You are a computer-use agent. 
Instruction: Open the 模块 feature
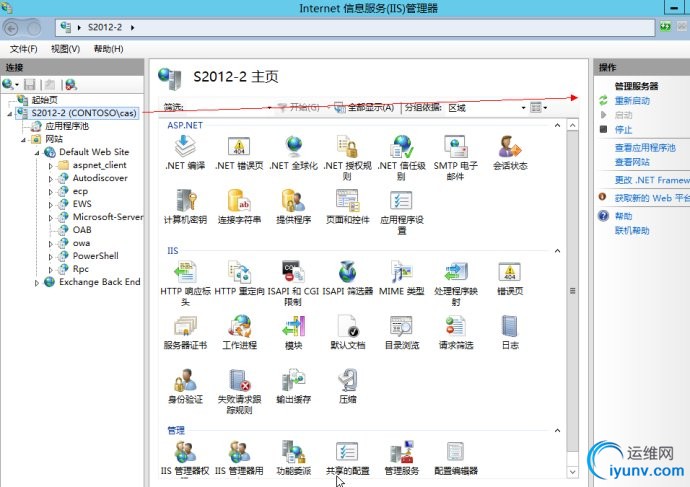[x=294, y=332]
